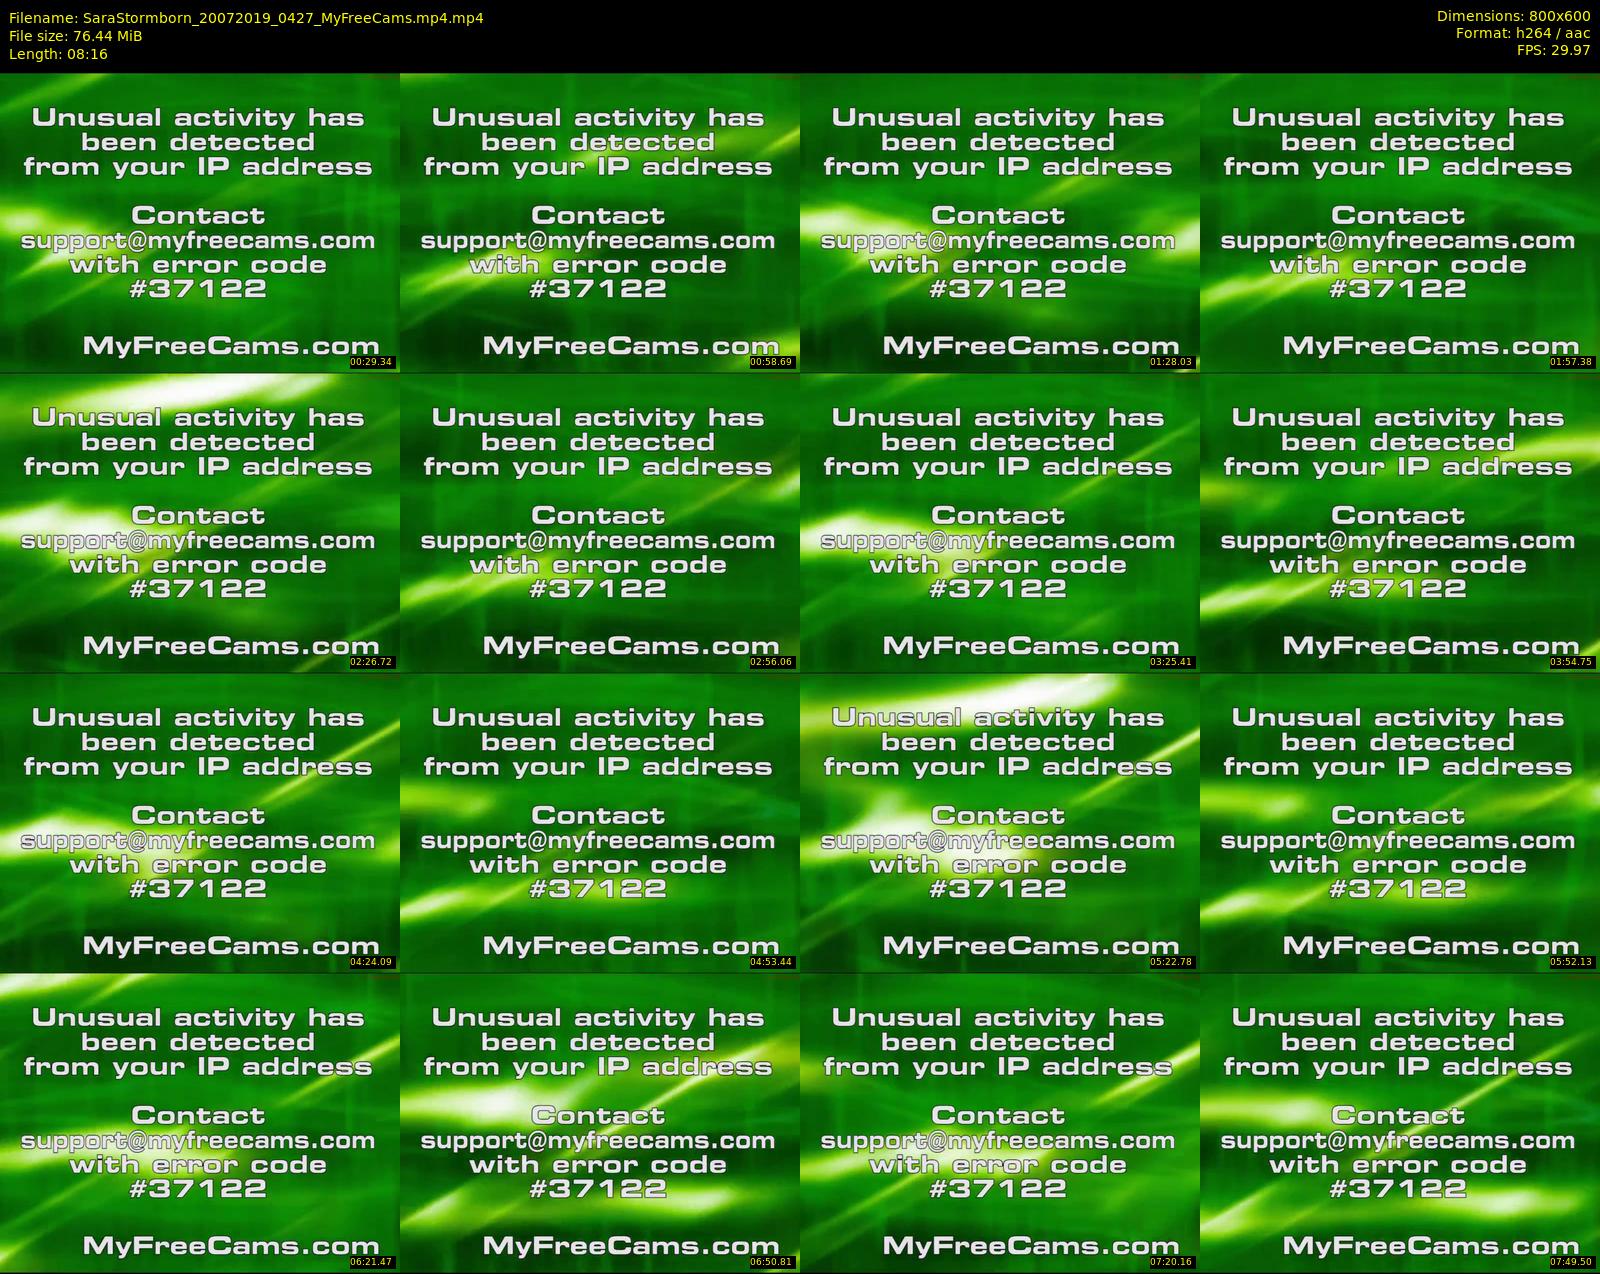
Task: Select the 'File size: 76.44 MiB' text
Action: [76, 36]
